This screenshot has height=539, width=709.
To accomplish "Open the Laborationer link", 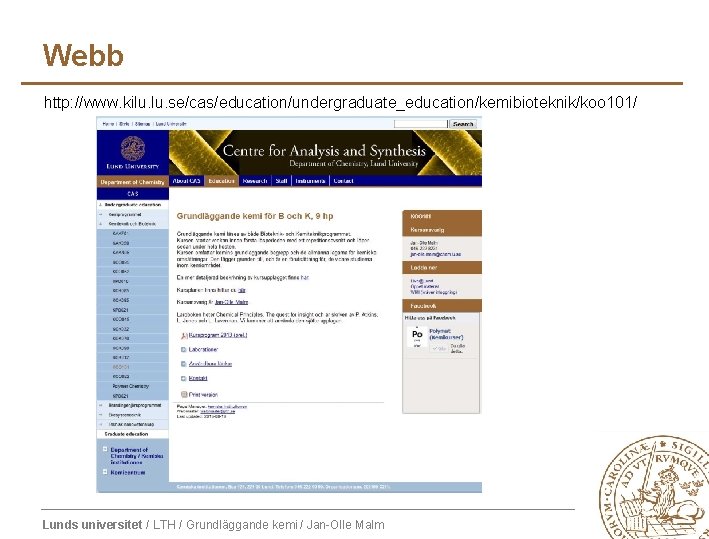I will [x=203, y=350].
